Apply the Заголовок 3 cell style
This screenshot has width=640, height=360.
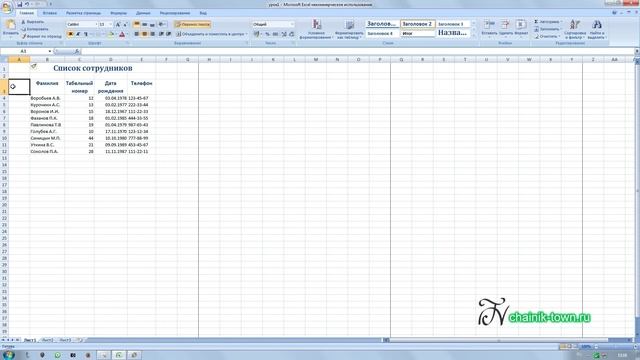(452, 24)
